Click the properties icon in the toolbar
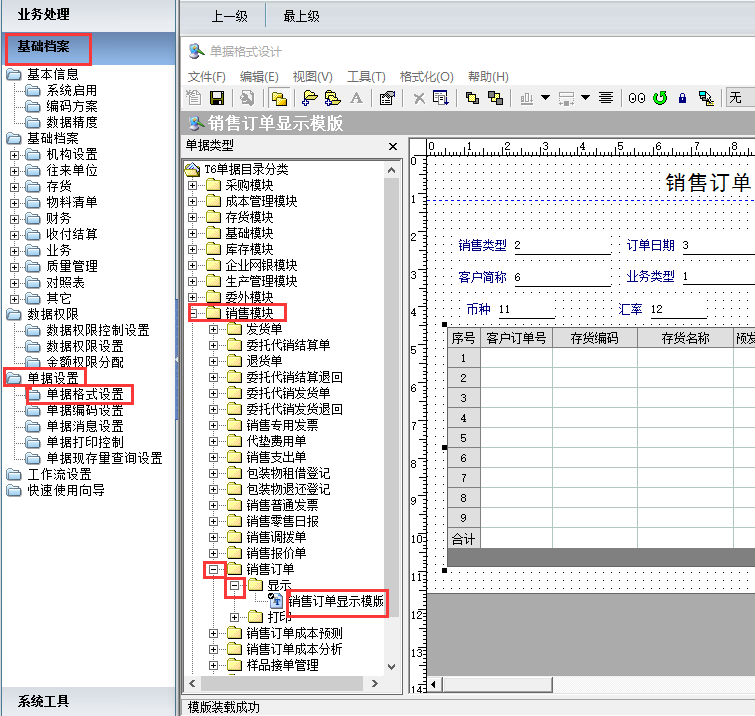 coord(387,98)
